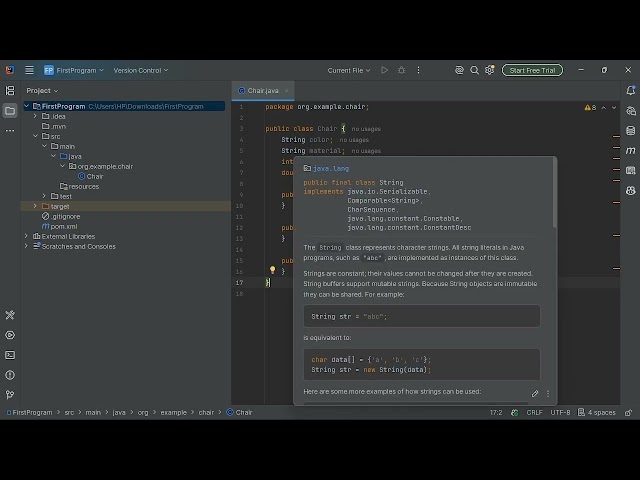Open the Current File run configuration dropdown
640x480 pixels.
pyautogui.click(x=349, y=70)
